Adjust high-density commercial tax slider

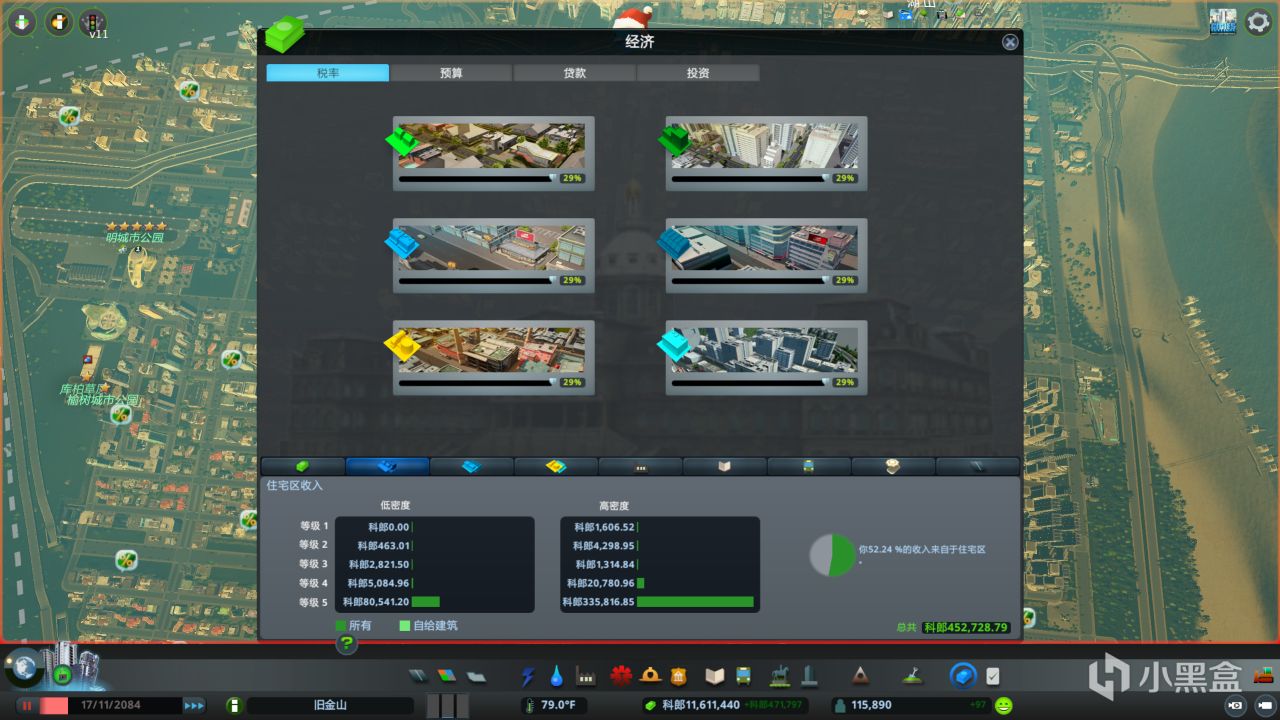tap(751, 280)
